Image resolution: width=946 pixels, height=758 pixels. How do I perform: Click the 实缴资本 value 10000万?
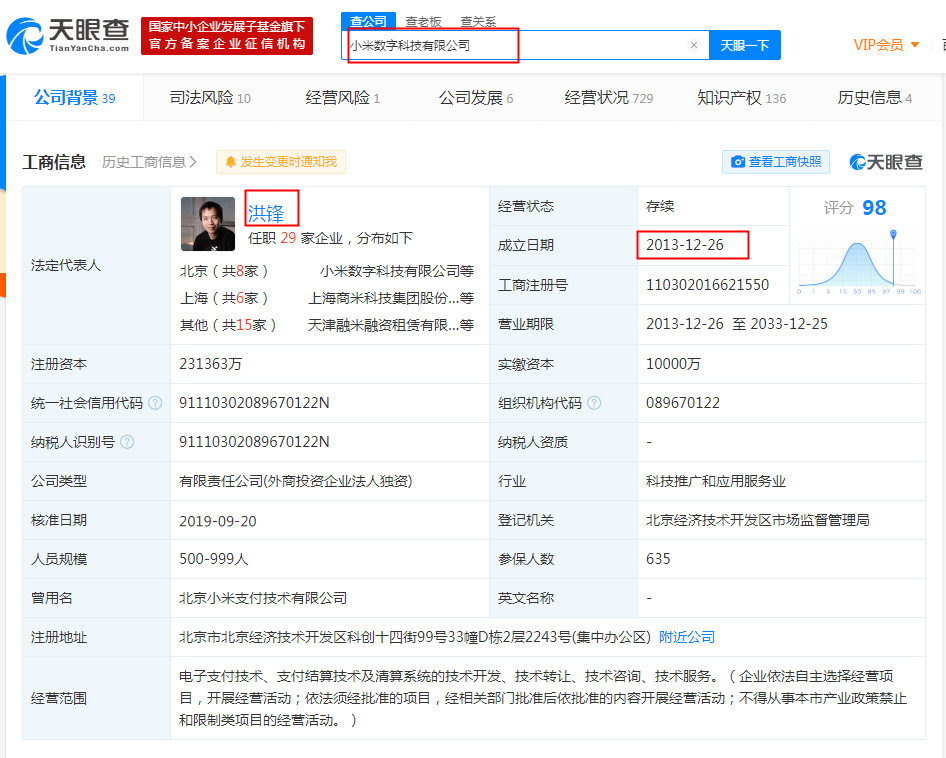coord(673,364)
